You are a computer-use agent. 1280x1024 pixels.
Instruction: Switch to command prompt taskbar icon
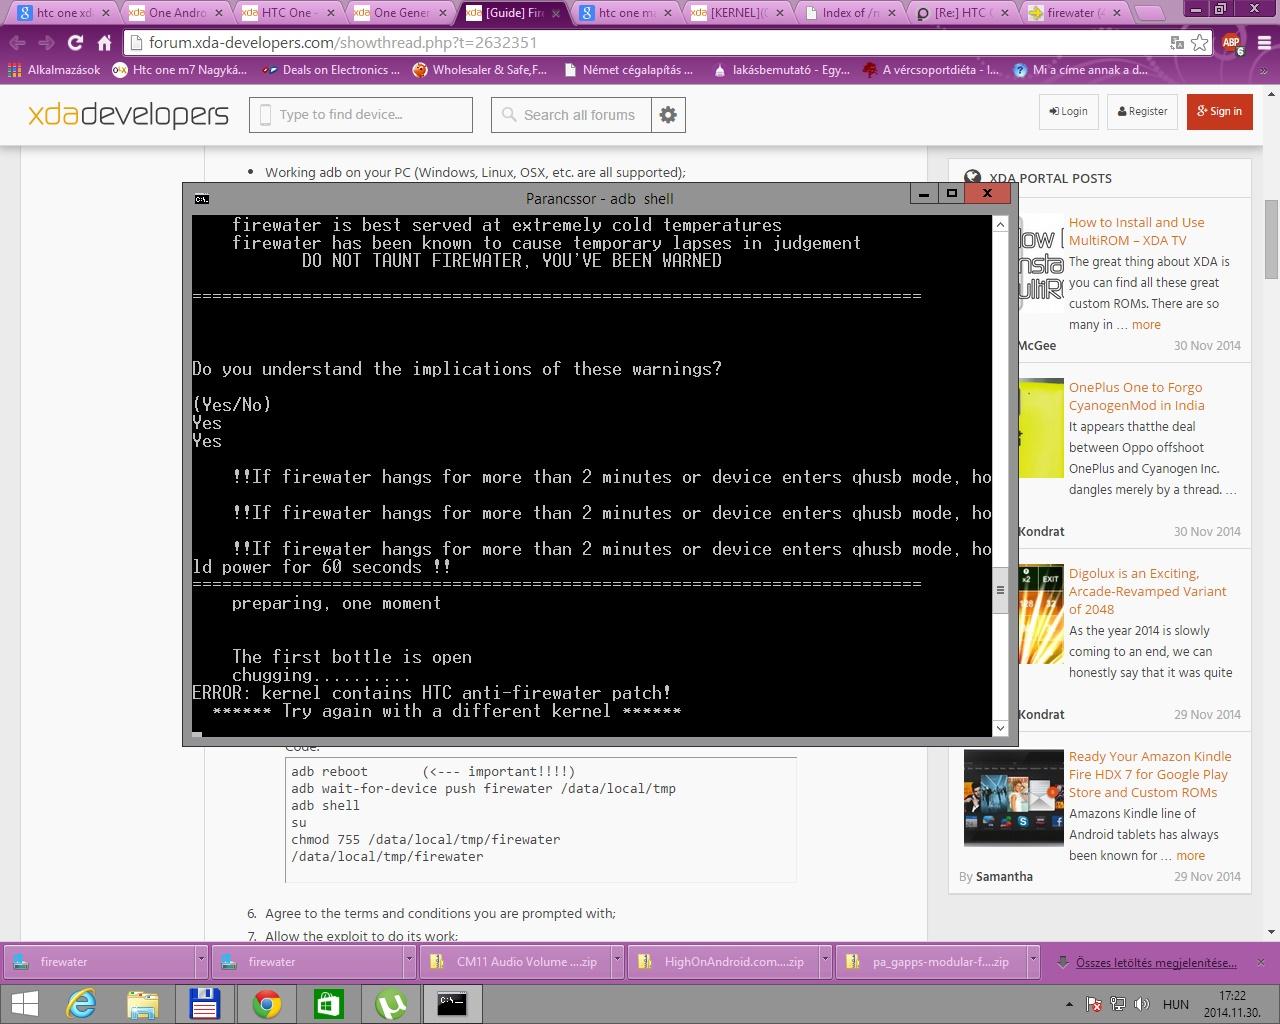tap(452, 1004)
